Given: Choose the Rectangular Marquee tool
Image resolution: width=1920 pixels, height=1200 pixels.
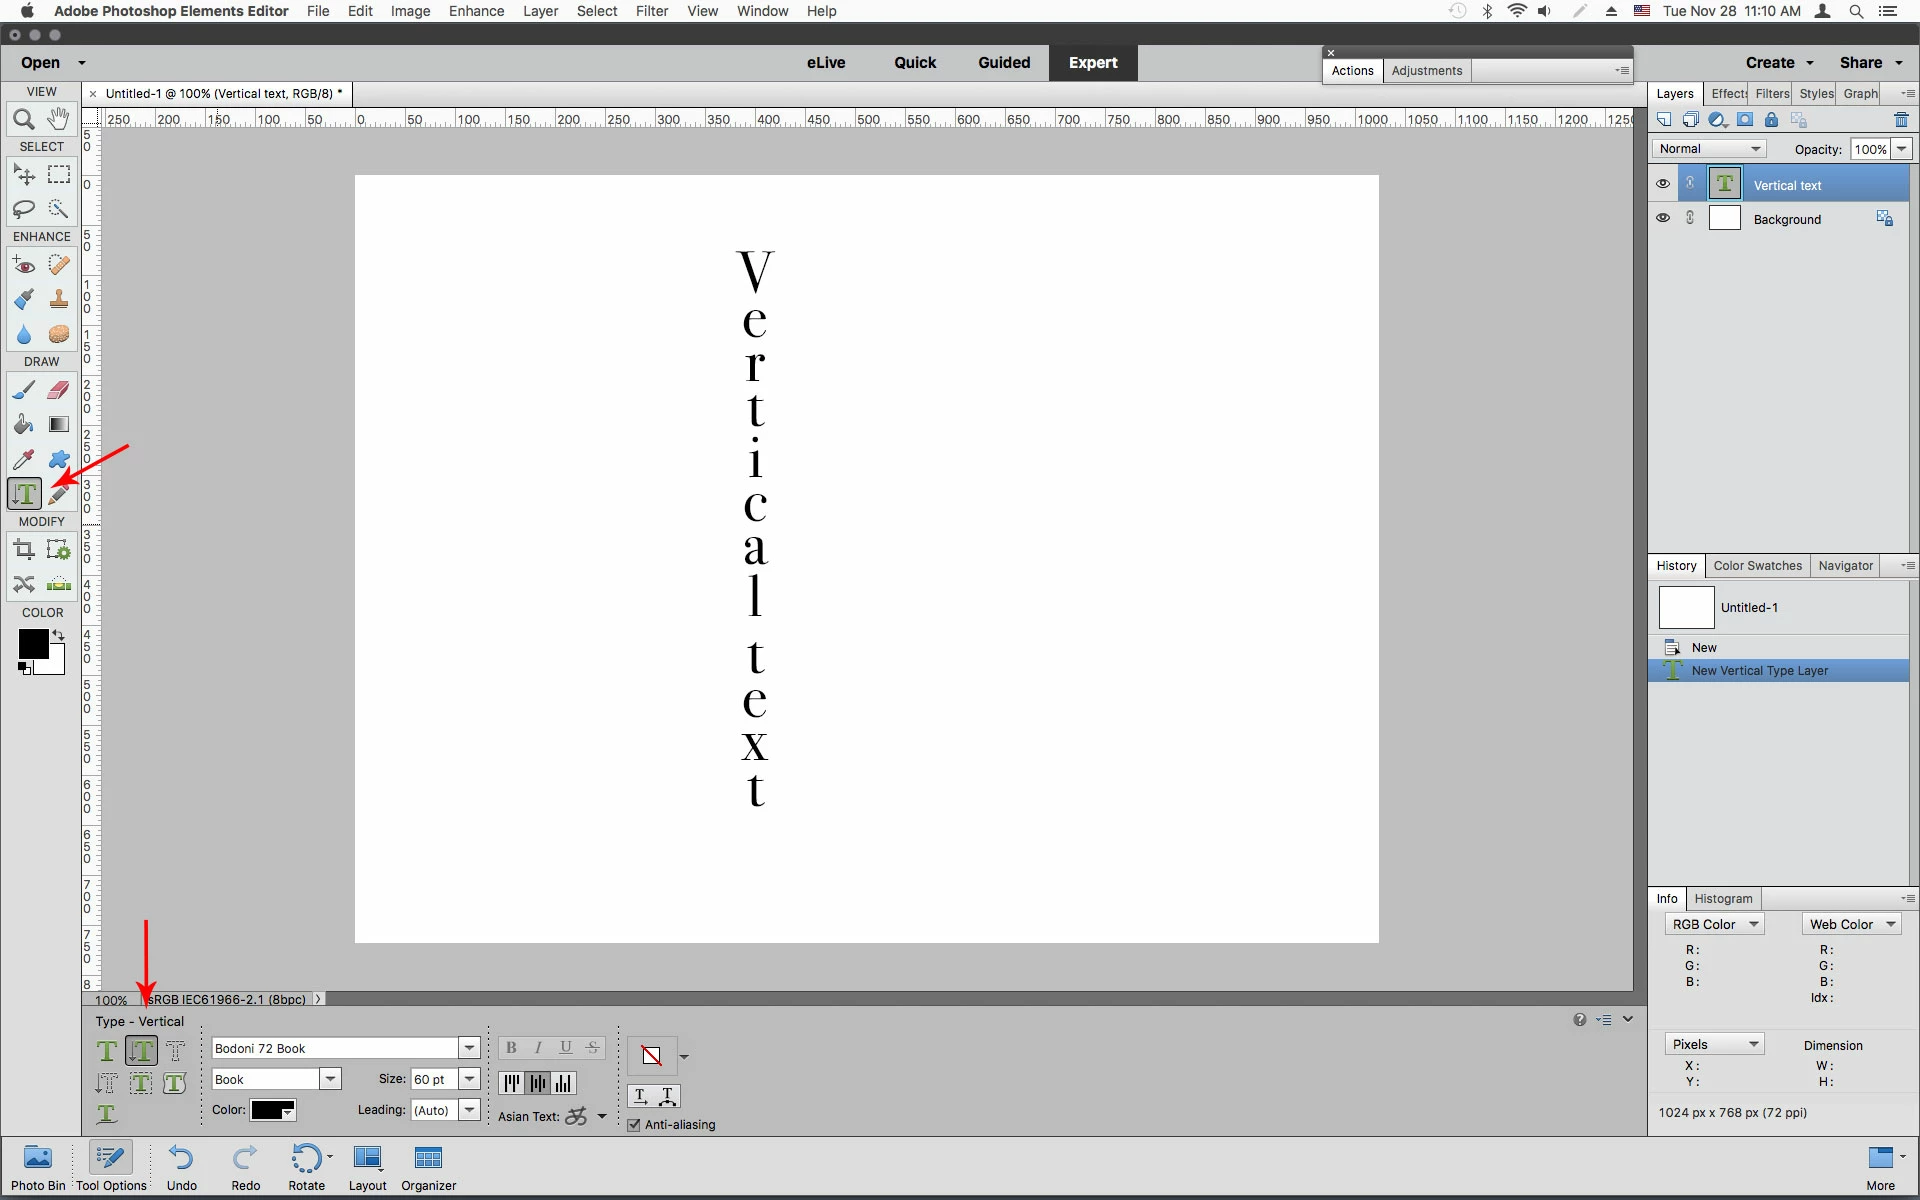Looking at the screenshot, I should (x=59, y=174).
